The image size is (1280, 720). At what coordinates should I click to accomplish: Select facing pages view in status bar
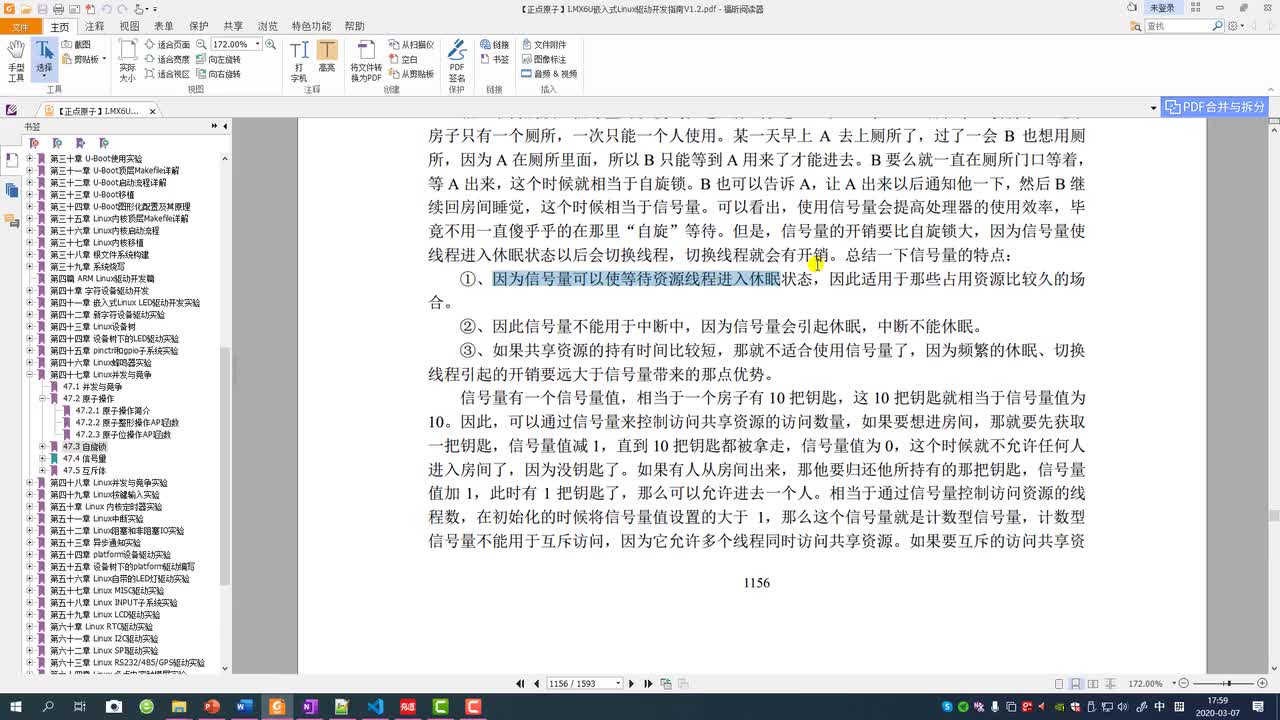pos(1092,683)
